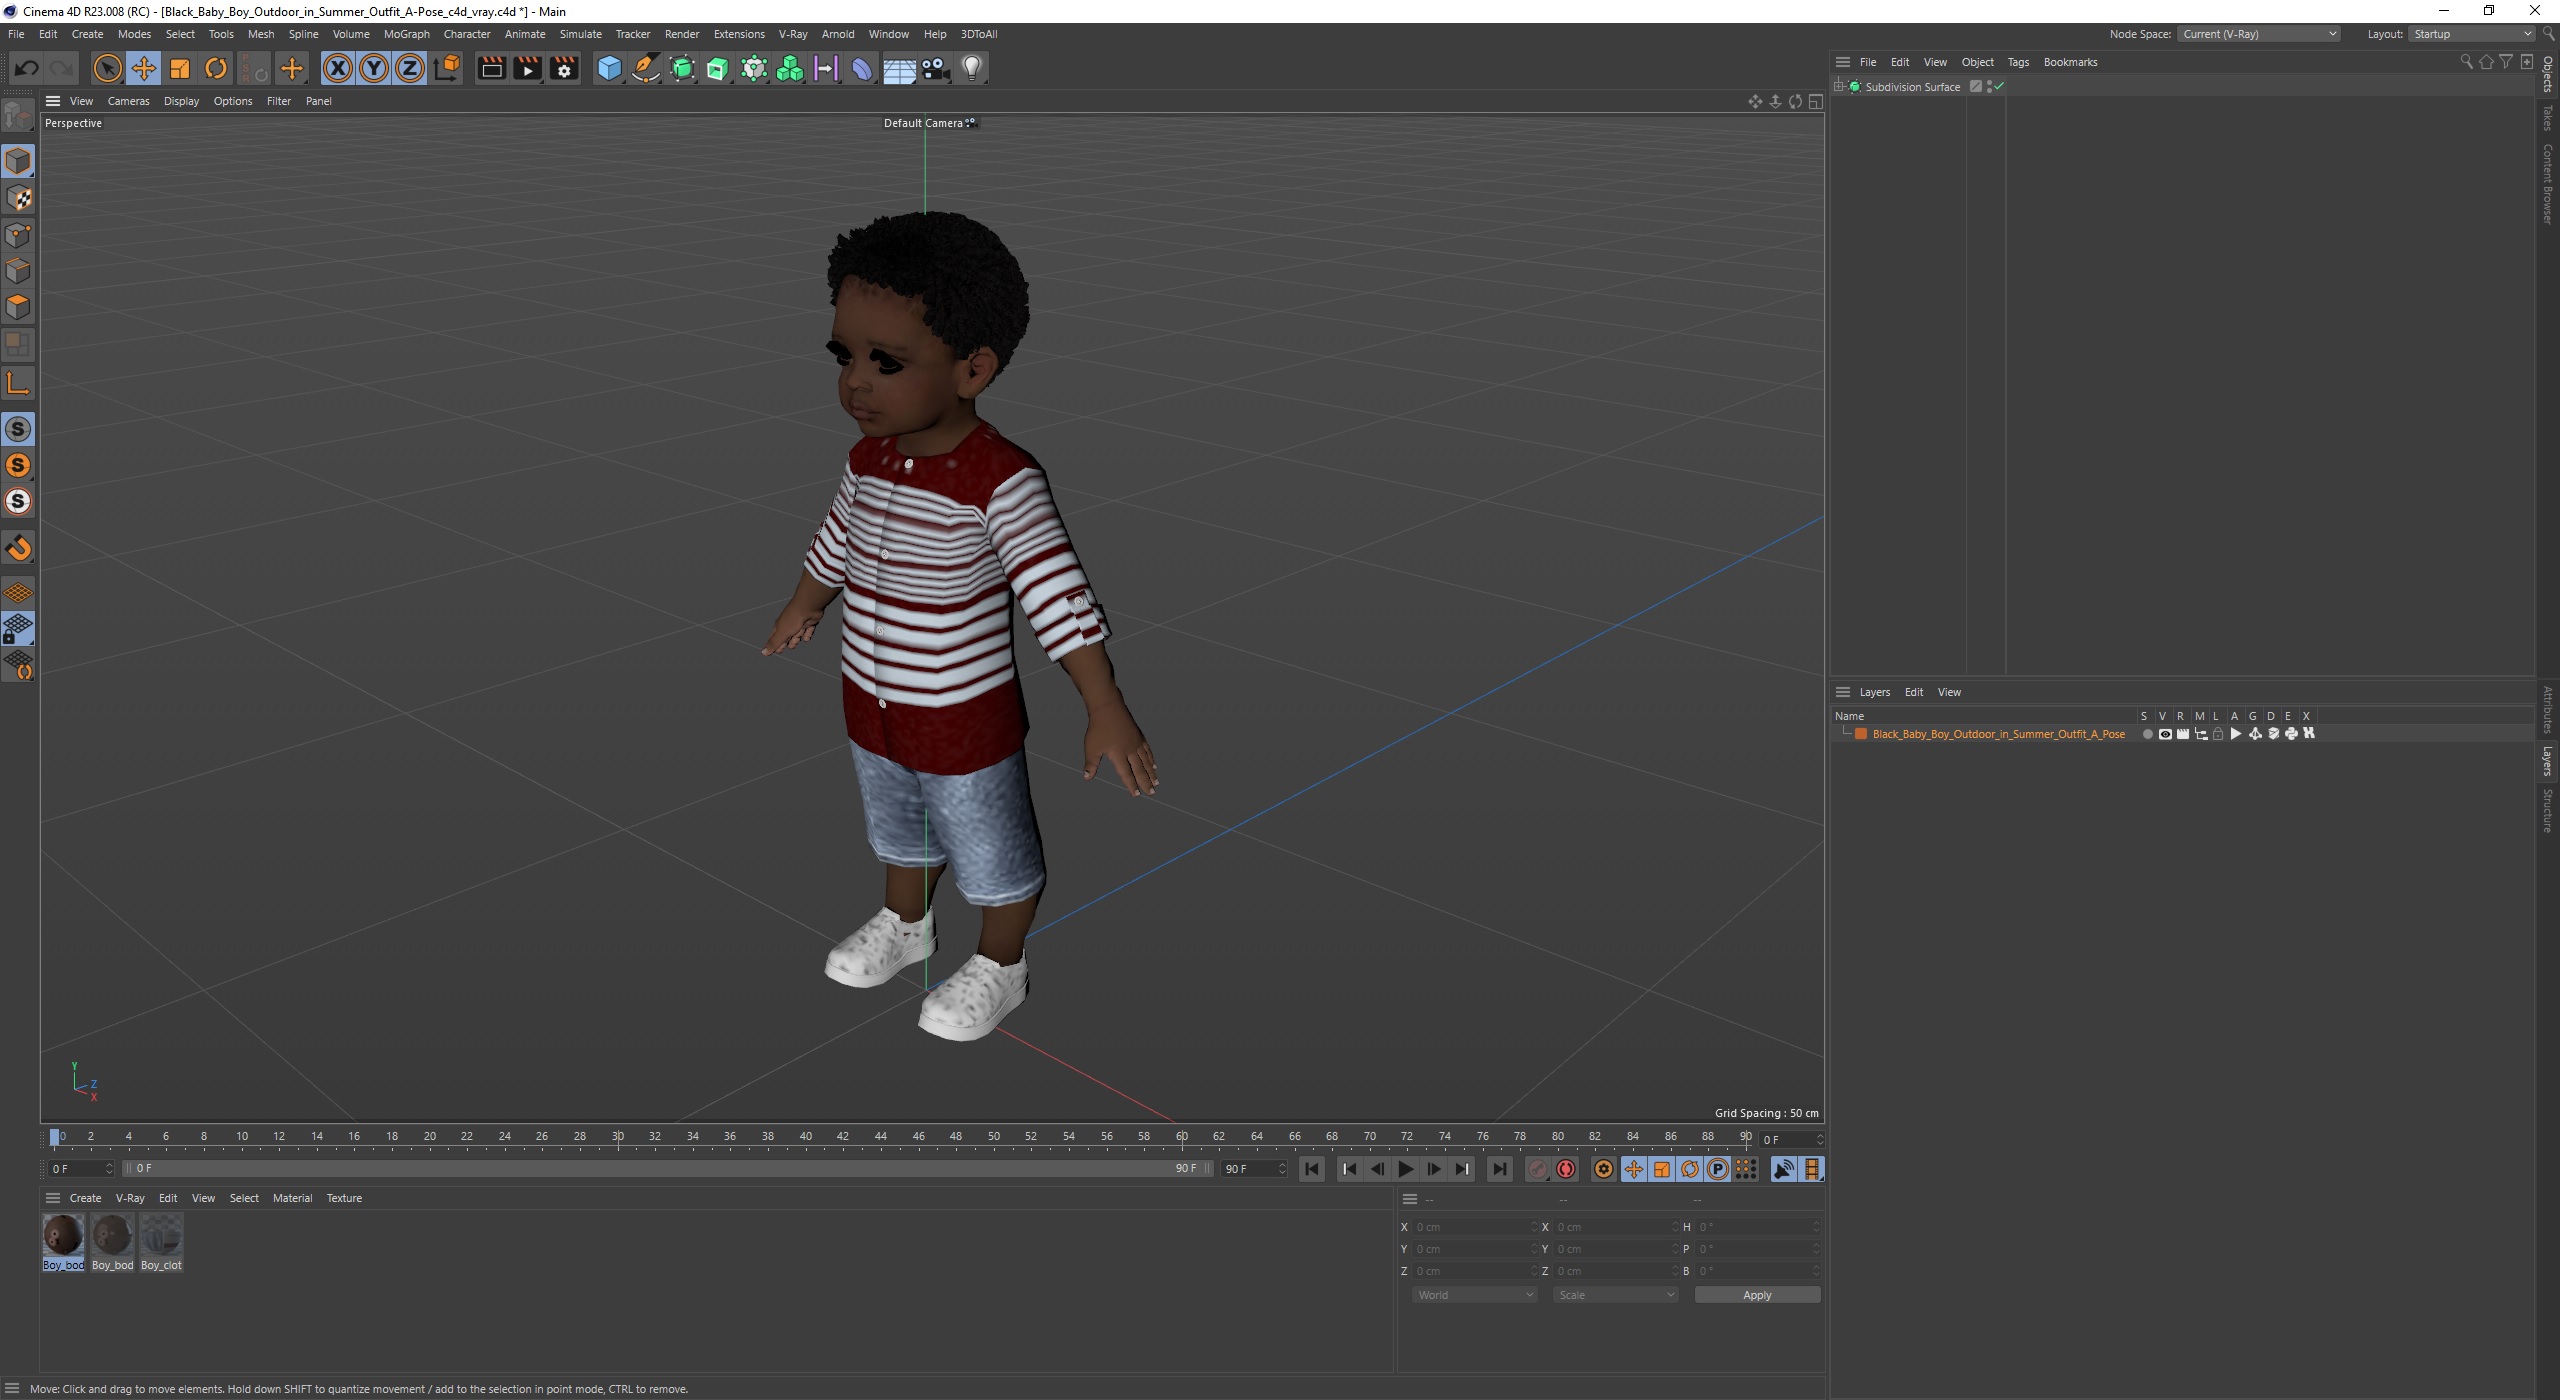Open viewport hamburger menu
This screenshot has width=2560, height=1400.
click(x=53, y=101)
